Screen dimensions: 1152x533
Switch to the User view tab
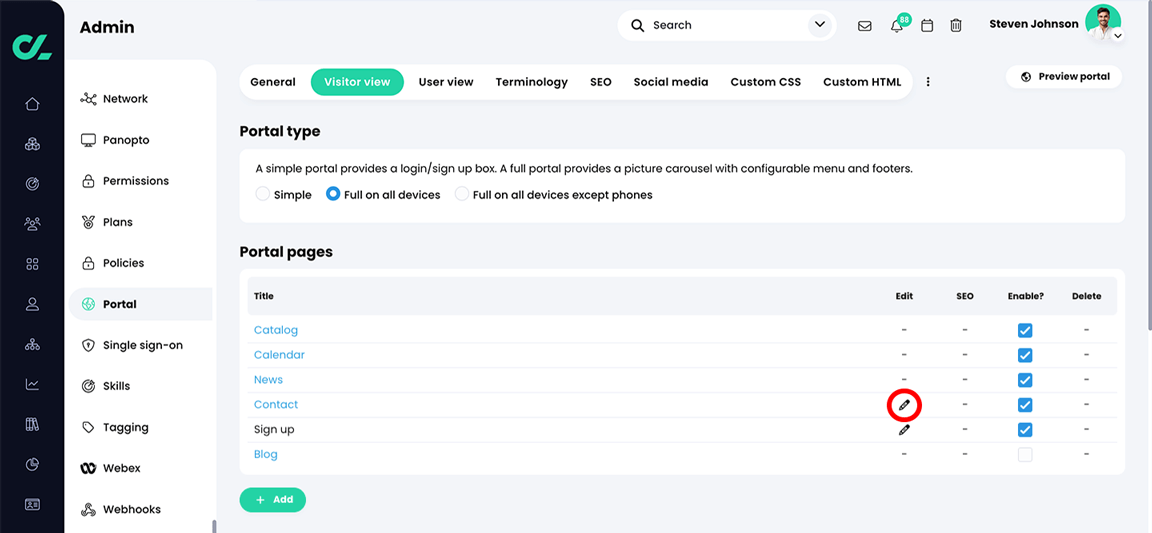446,82
